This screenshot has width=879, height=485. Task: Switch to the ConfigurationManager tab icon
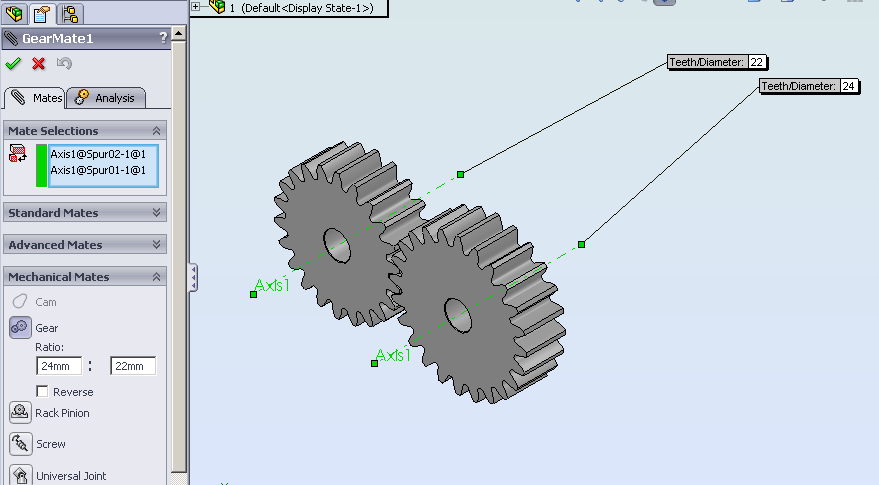click(70, 13)
